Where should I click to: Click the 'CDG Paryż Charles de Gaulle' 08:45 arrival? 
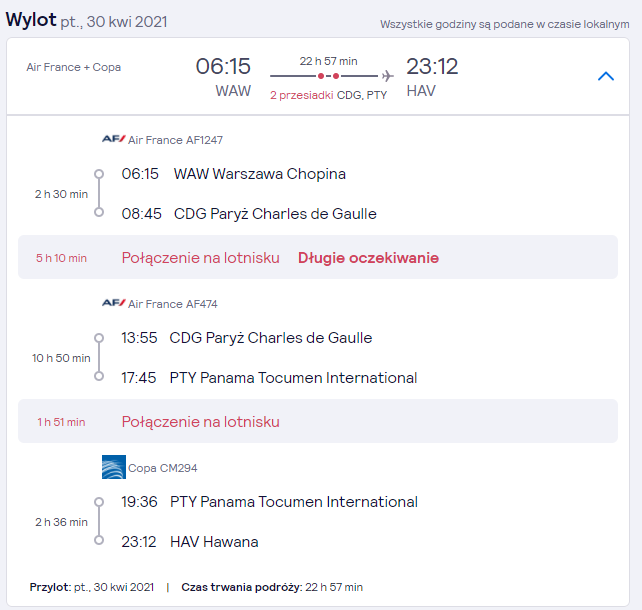[x=275, y=214]
